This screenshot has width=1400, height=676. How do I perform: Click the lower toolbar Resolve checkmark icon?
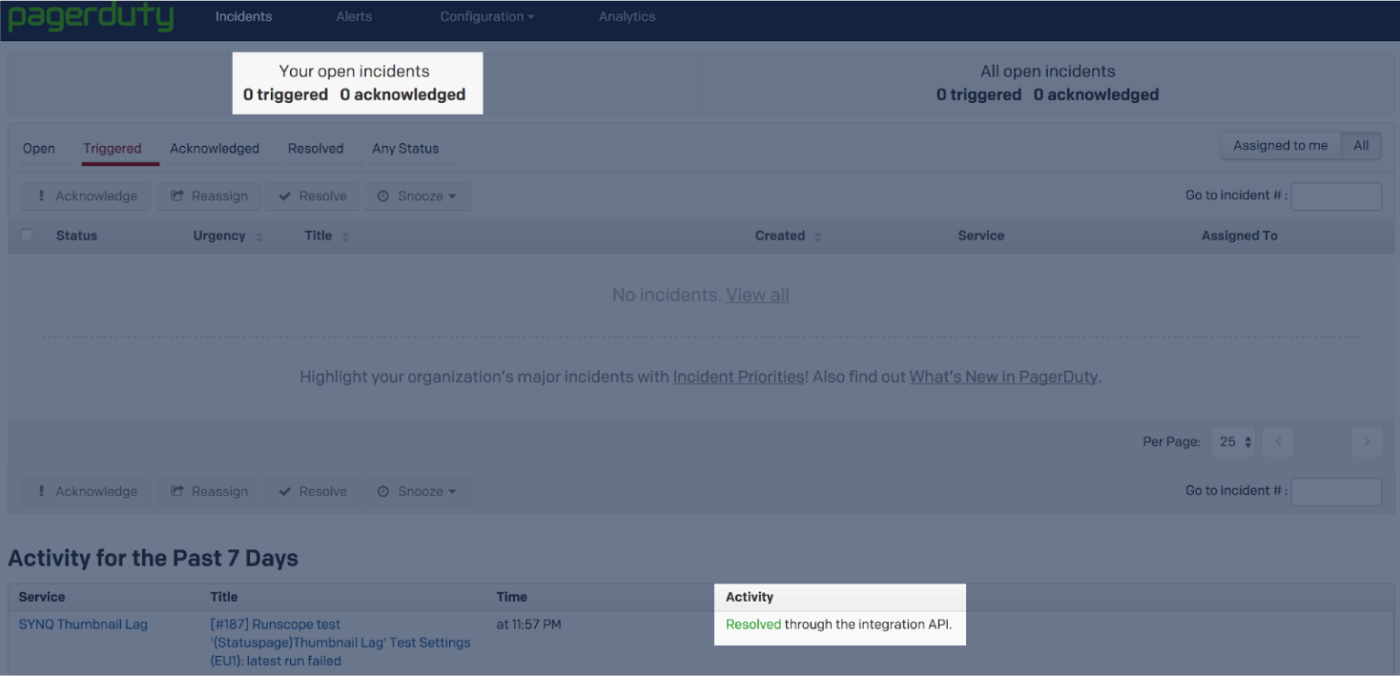tap(284, 491)
